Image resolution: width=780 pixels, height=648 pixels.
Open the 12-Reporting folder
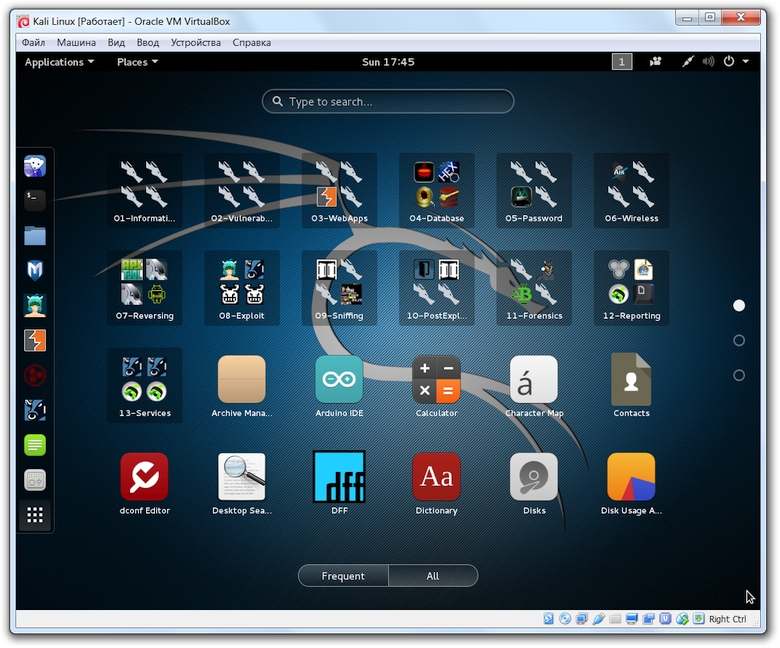tap(631, 288)
